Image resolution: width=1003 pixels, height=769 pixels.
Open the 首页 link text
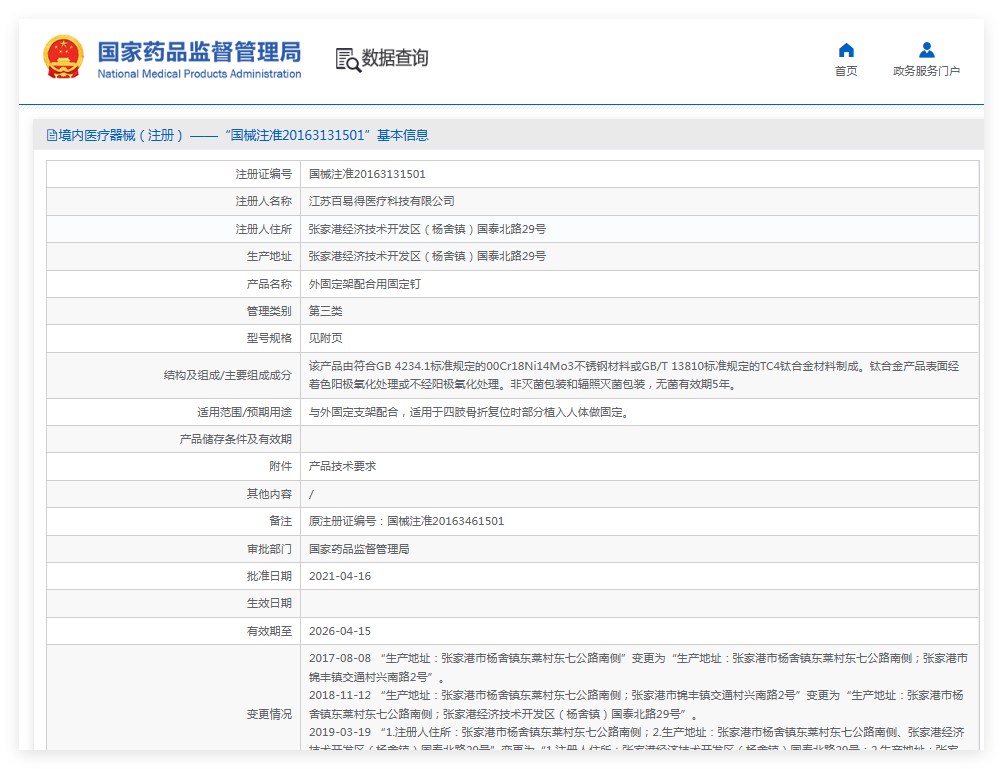[846, 71]
